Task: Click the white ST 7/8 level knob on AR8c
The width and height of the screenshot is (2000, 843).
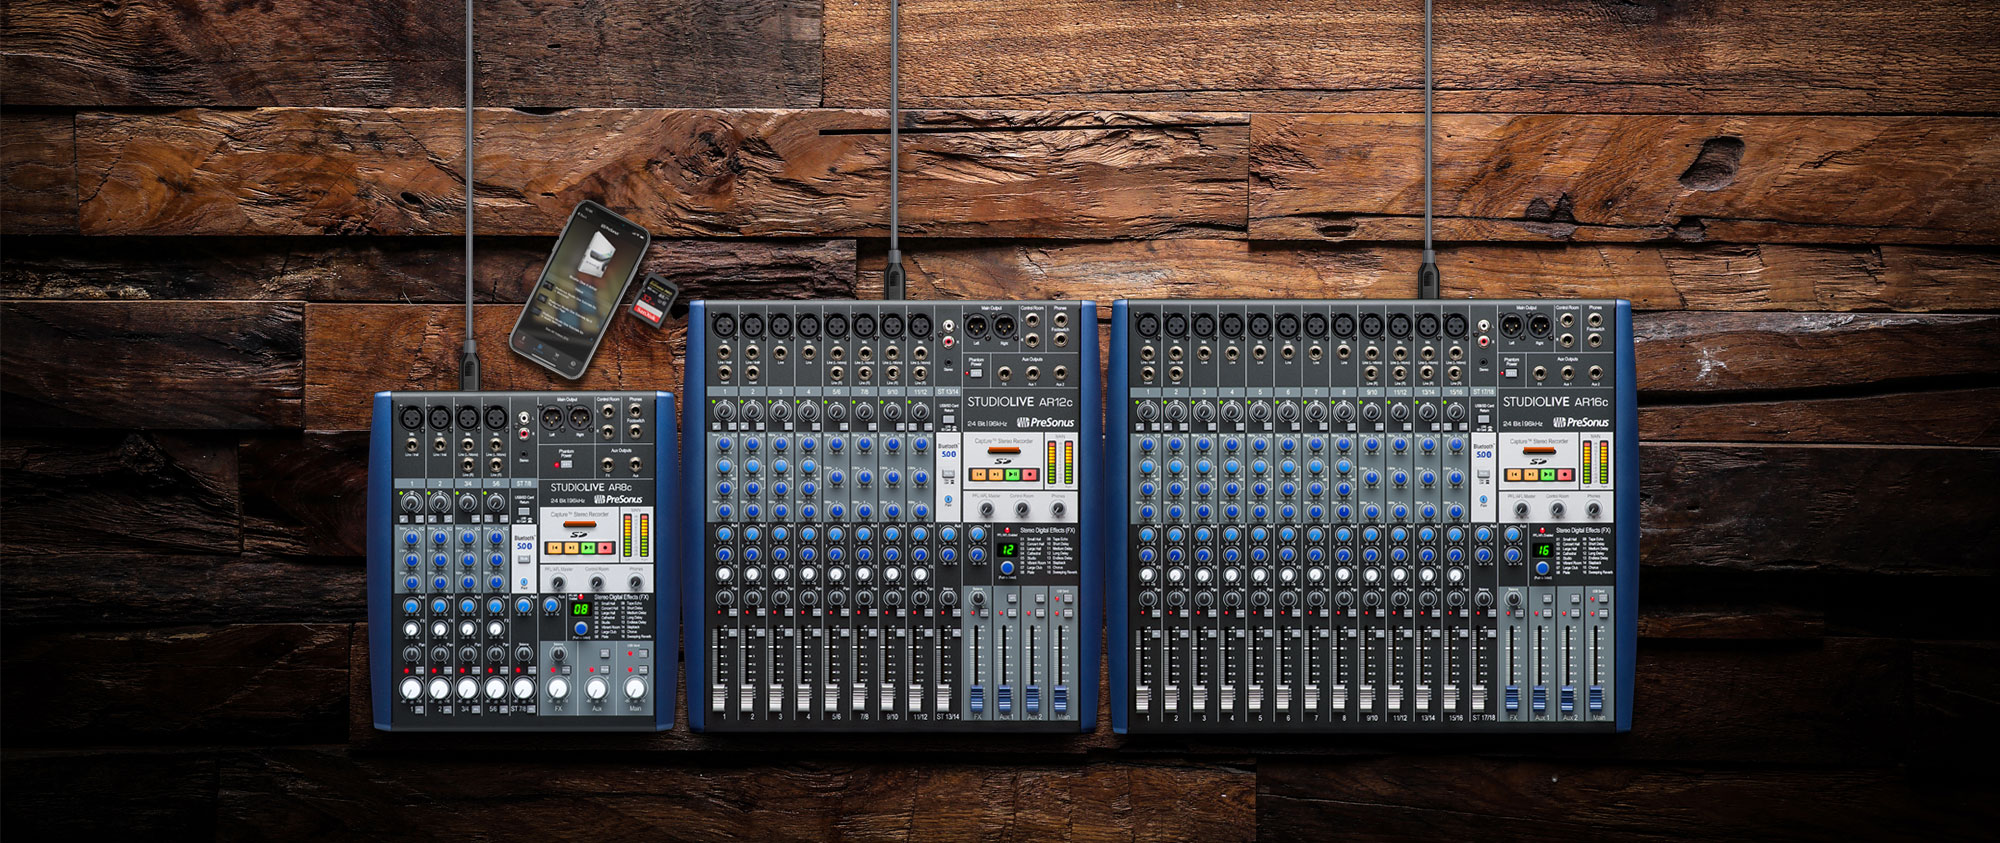Action: point(523,688)
